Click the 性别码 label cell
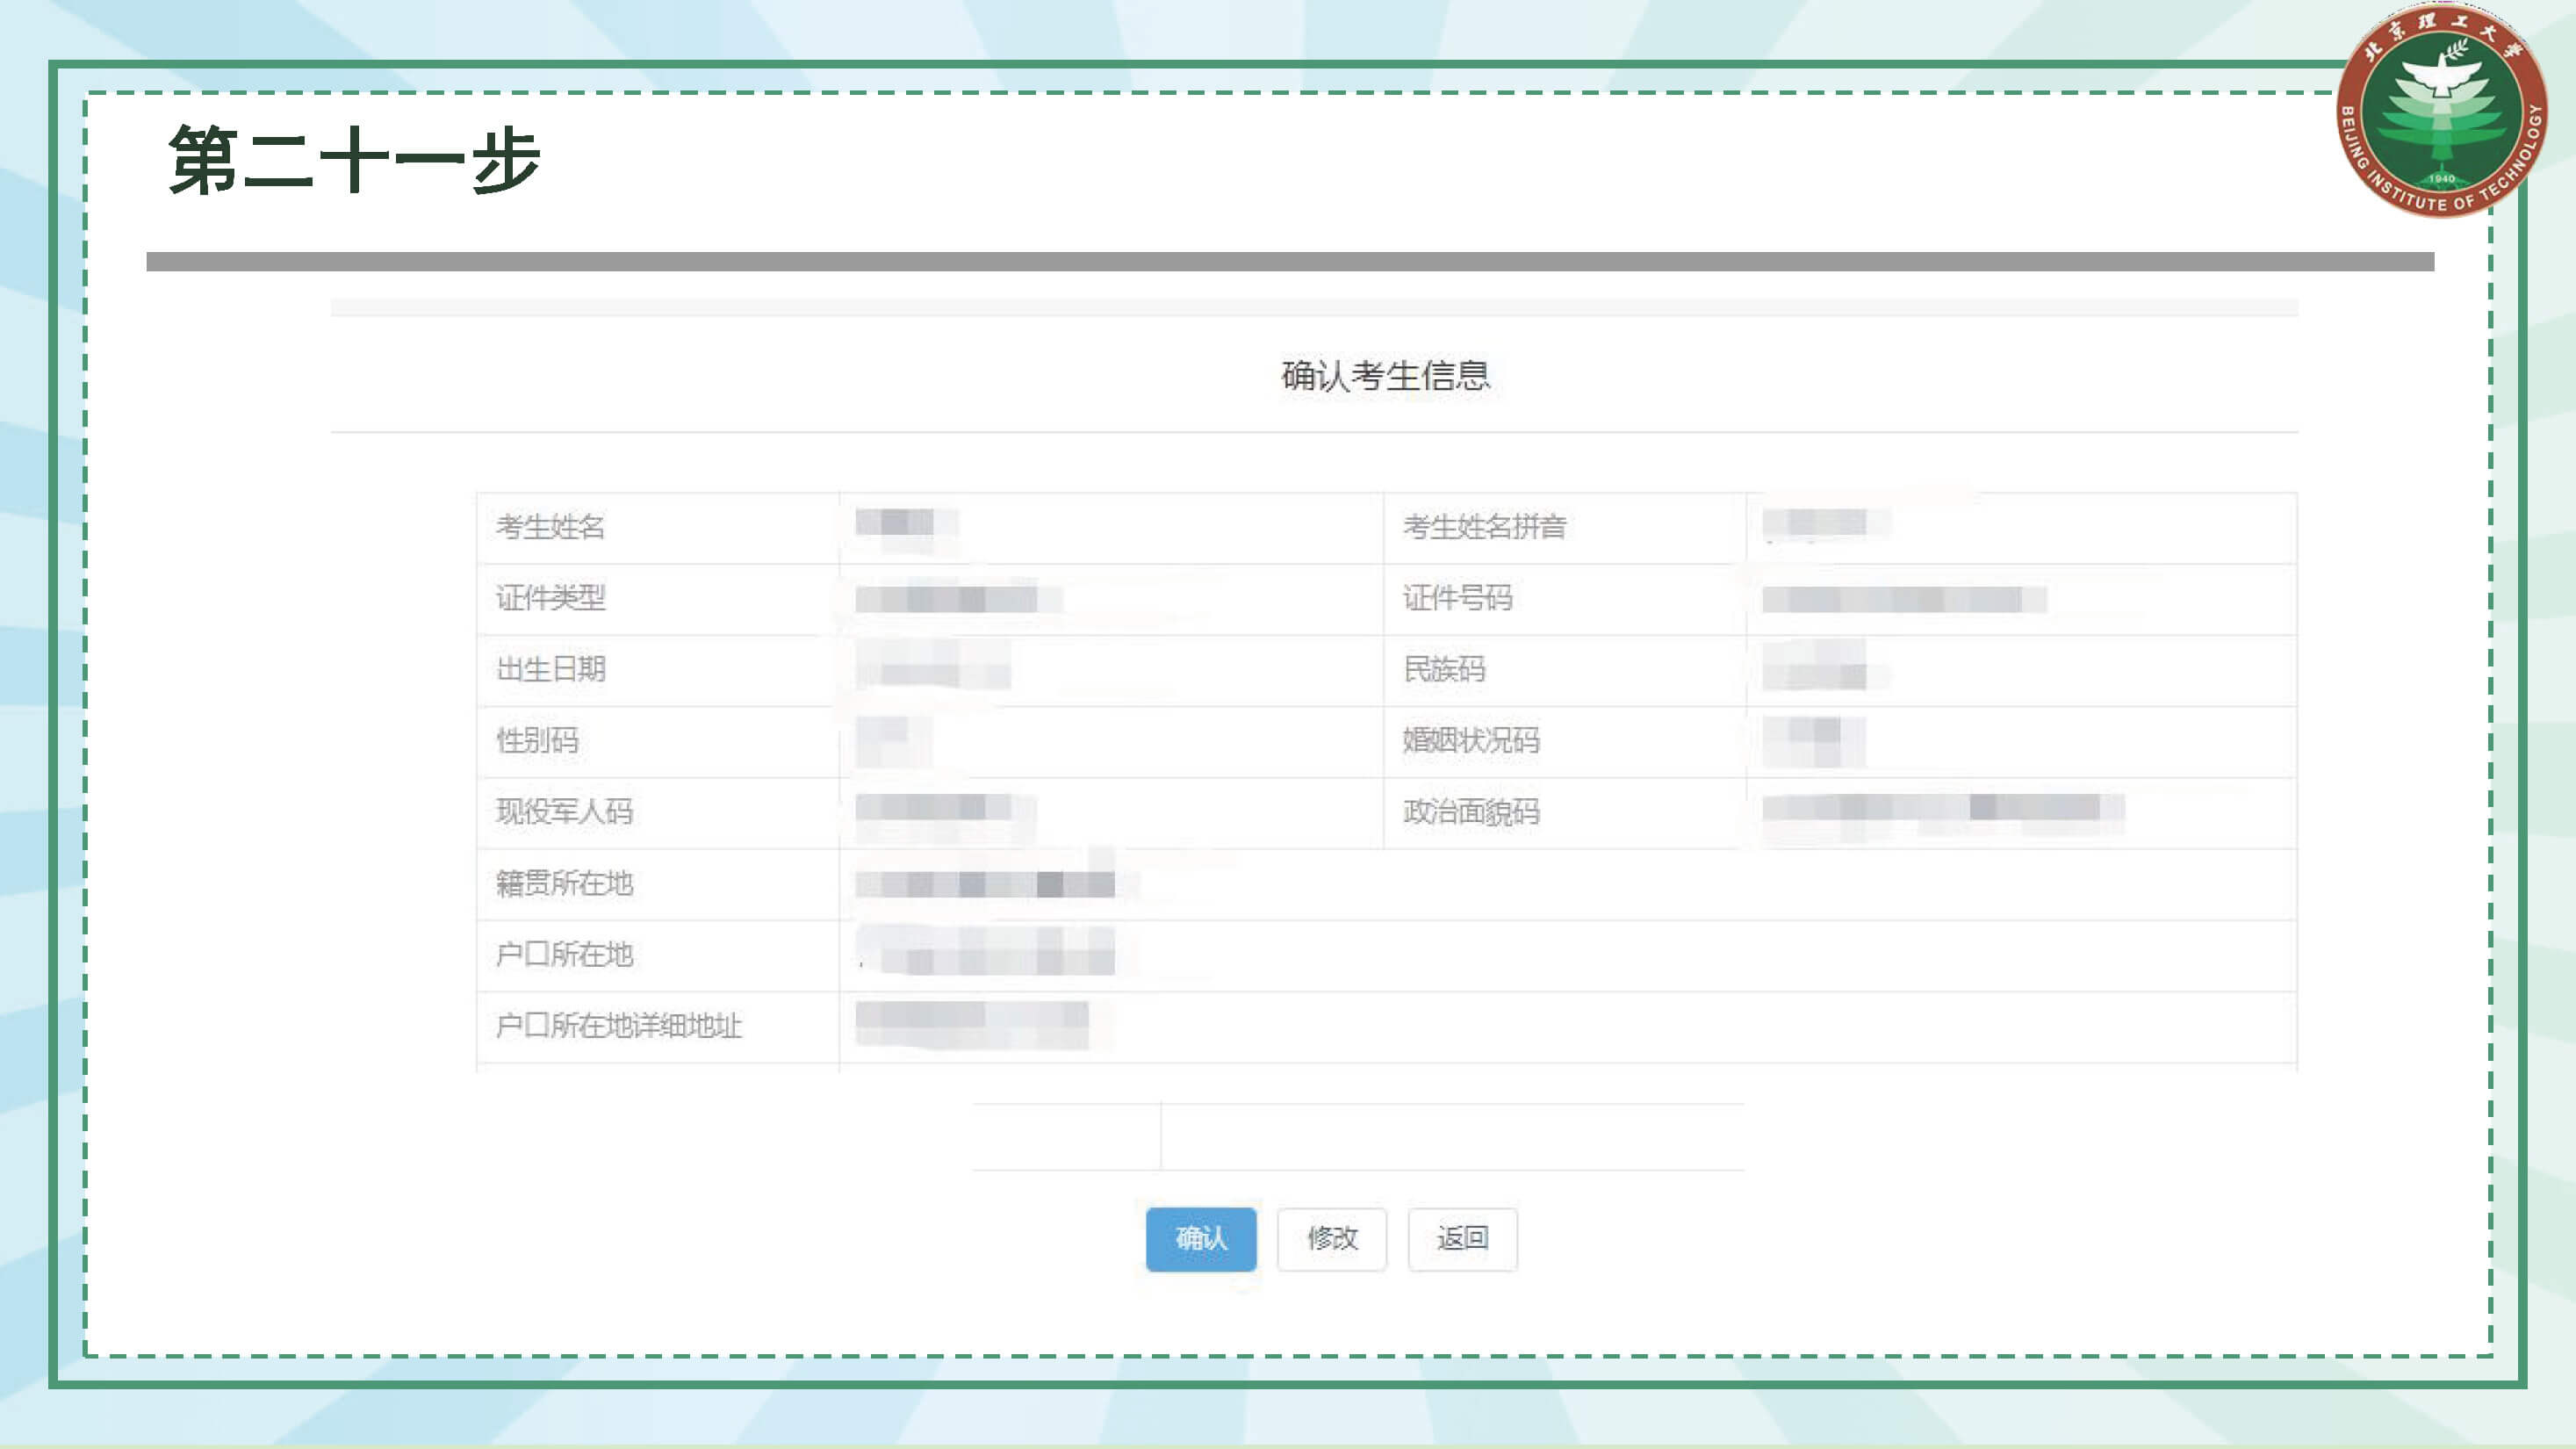 coord(538,741)
